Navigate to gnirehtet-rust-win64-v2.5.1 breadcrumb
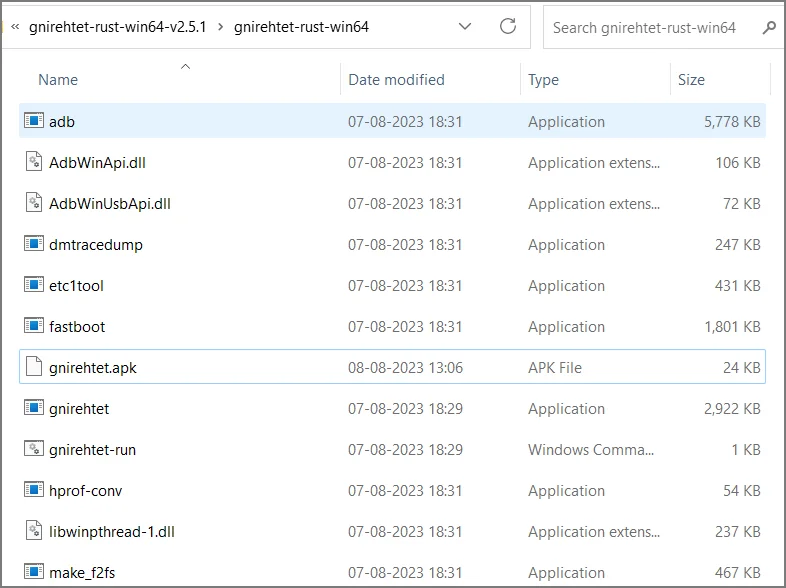786x588 pixels. pos(117,27)
